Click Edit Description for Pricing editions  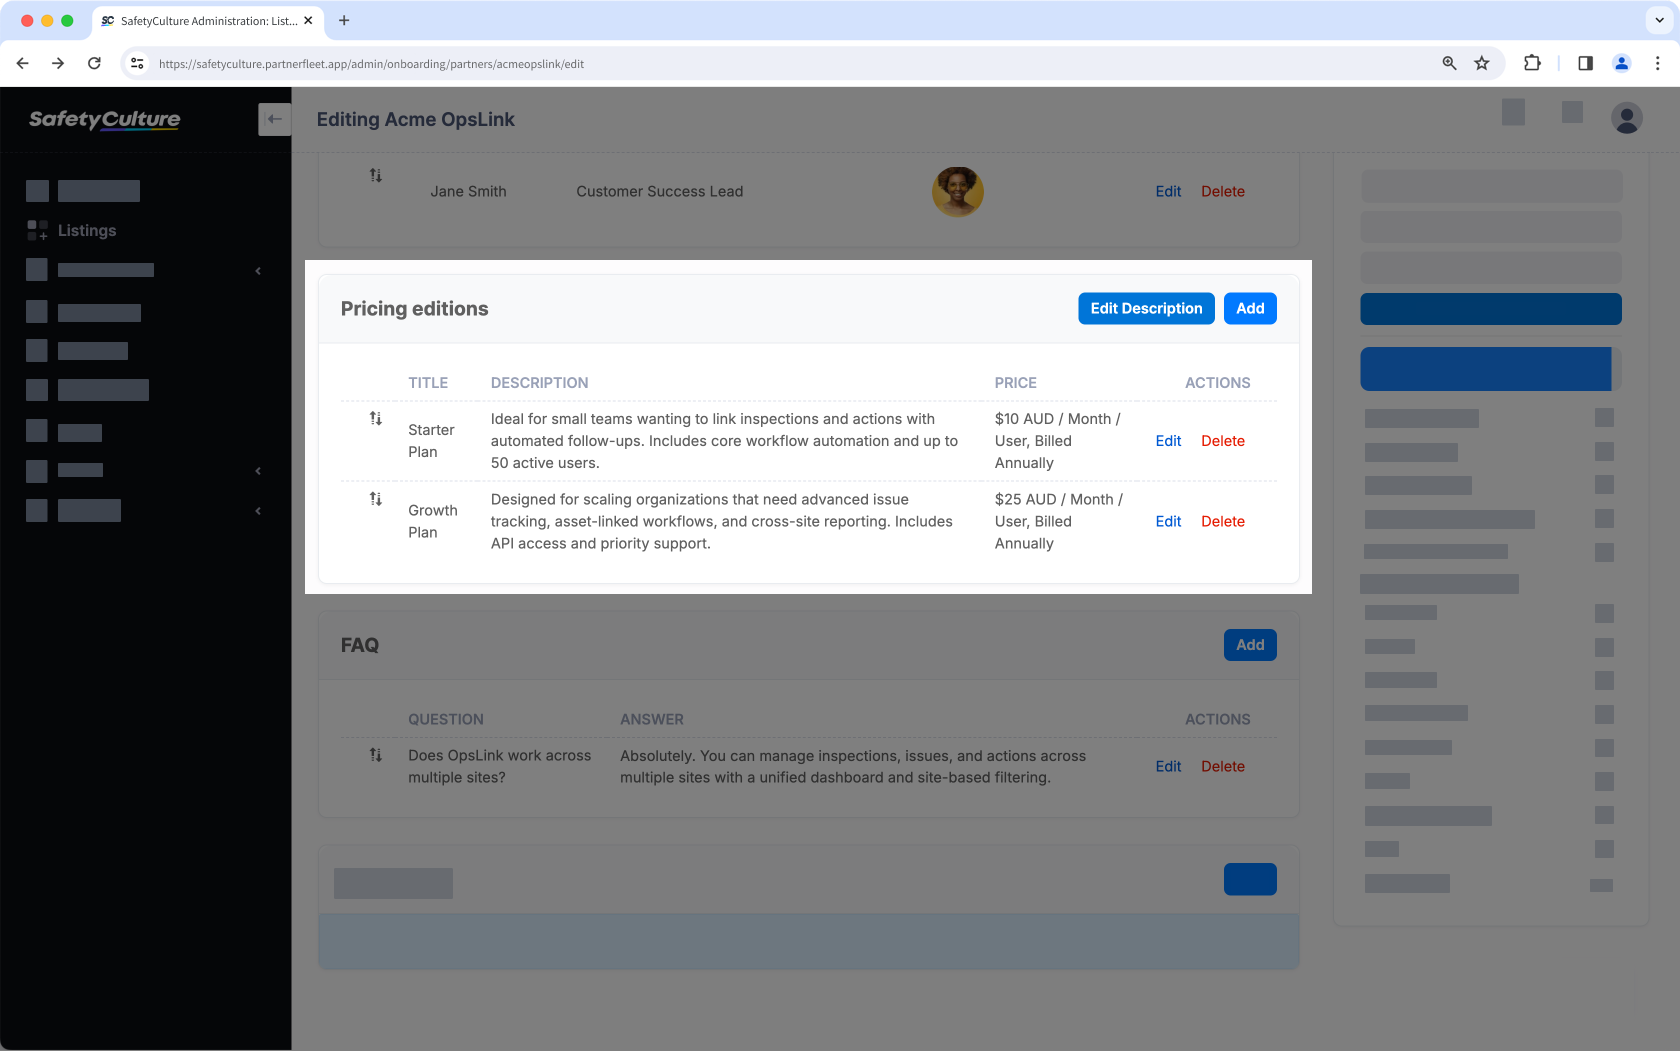point(1146,308)
